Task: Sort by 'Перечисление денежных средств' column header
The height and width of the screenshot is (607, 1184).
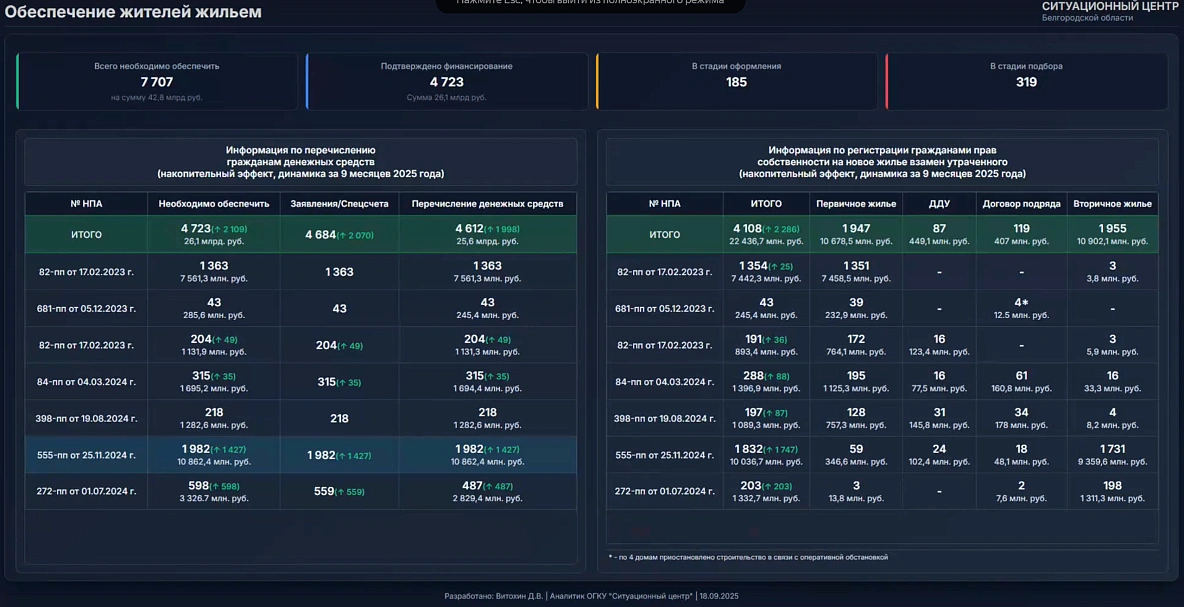Action: click(x=488, y=204)
